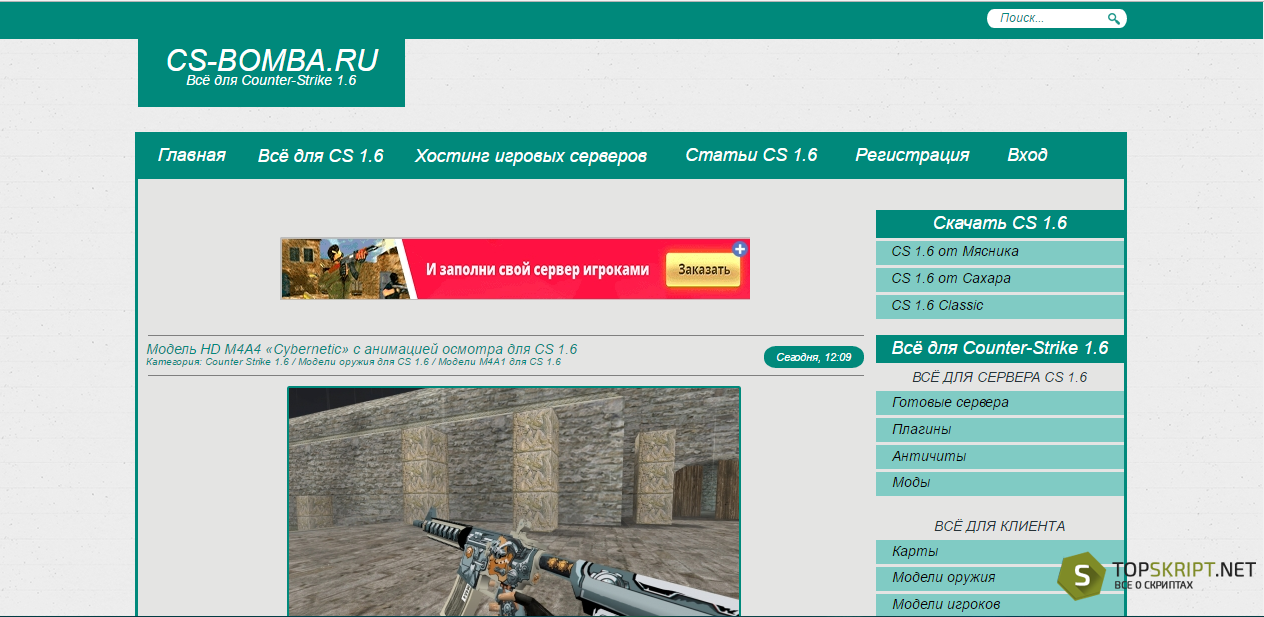Image resolution: width=1264 pixels, height=617 pixels.
Task: Click Всё для Counter-Strike 1.6 sidebar header
Action: 1000,348
